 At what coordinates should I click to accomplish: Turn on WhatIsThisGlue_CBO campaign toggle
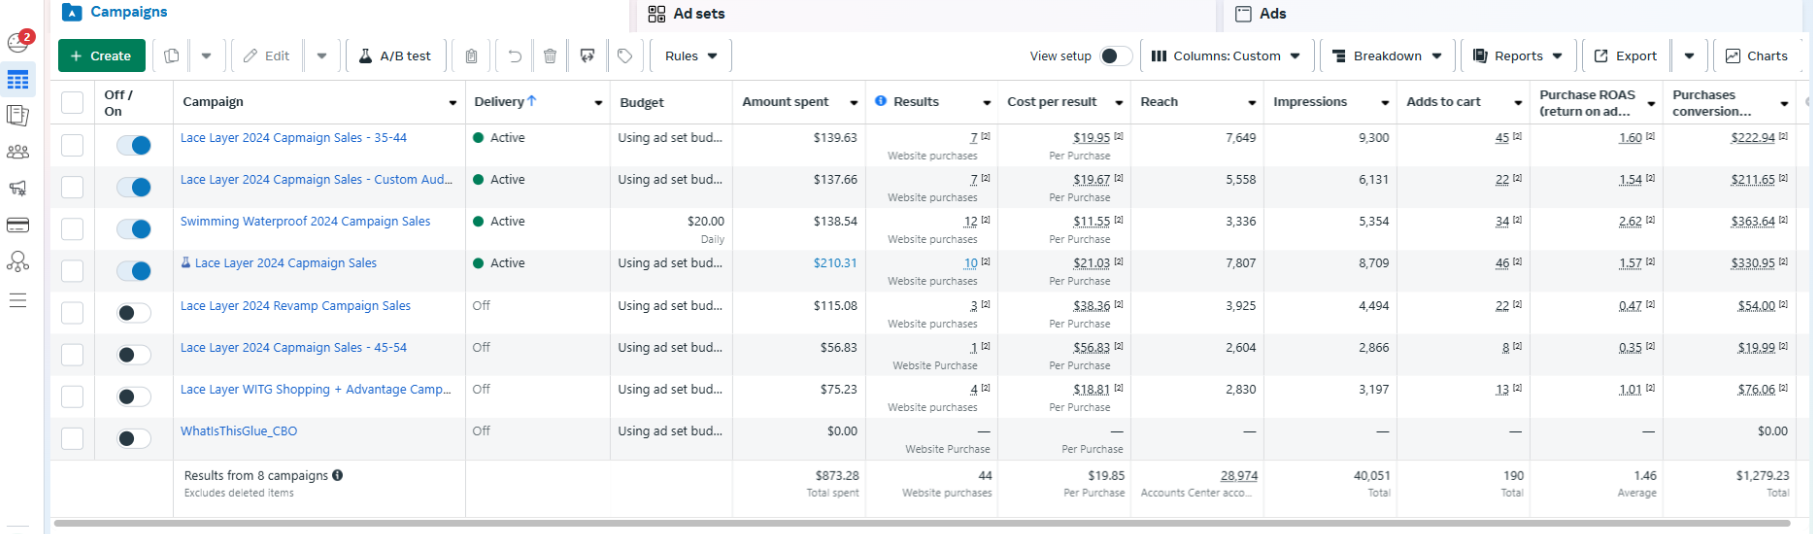(x=133, y=438)
